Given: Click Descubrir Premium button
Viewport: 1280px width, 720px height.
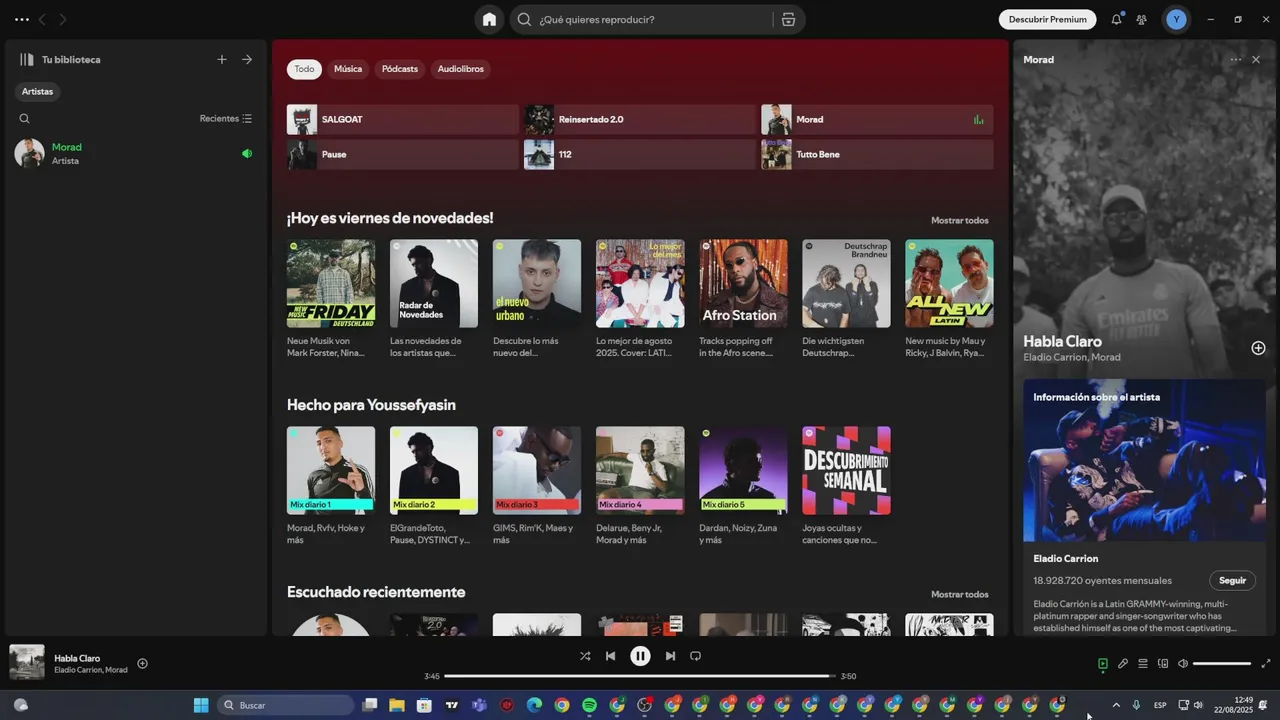Looking at the screenshot, I should tap(1047, 19).
